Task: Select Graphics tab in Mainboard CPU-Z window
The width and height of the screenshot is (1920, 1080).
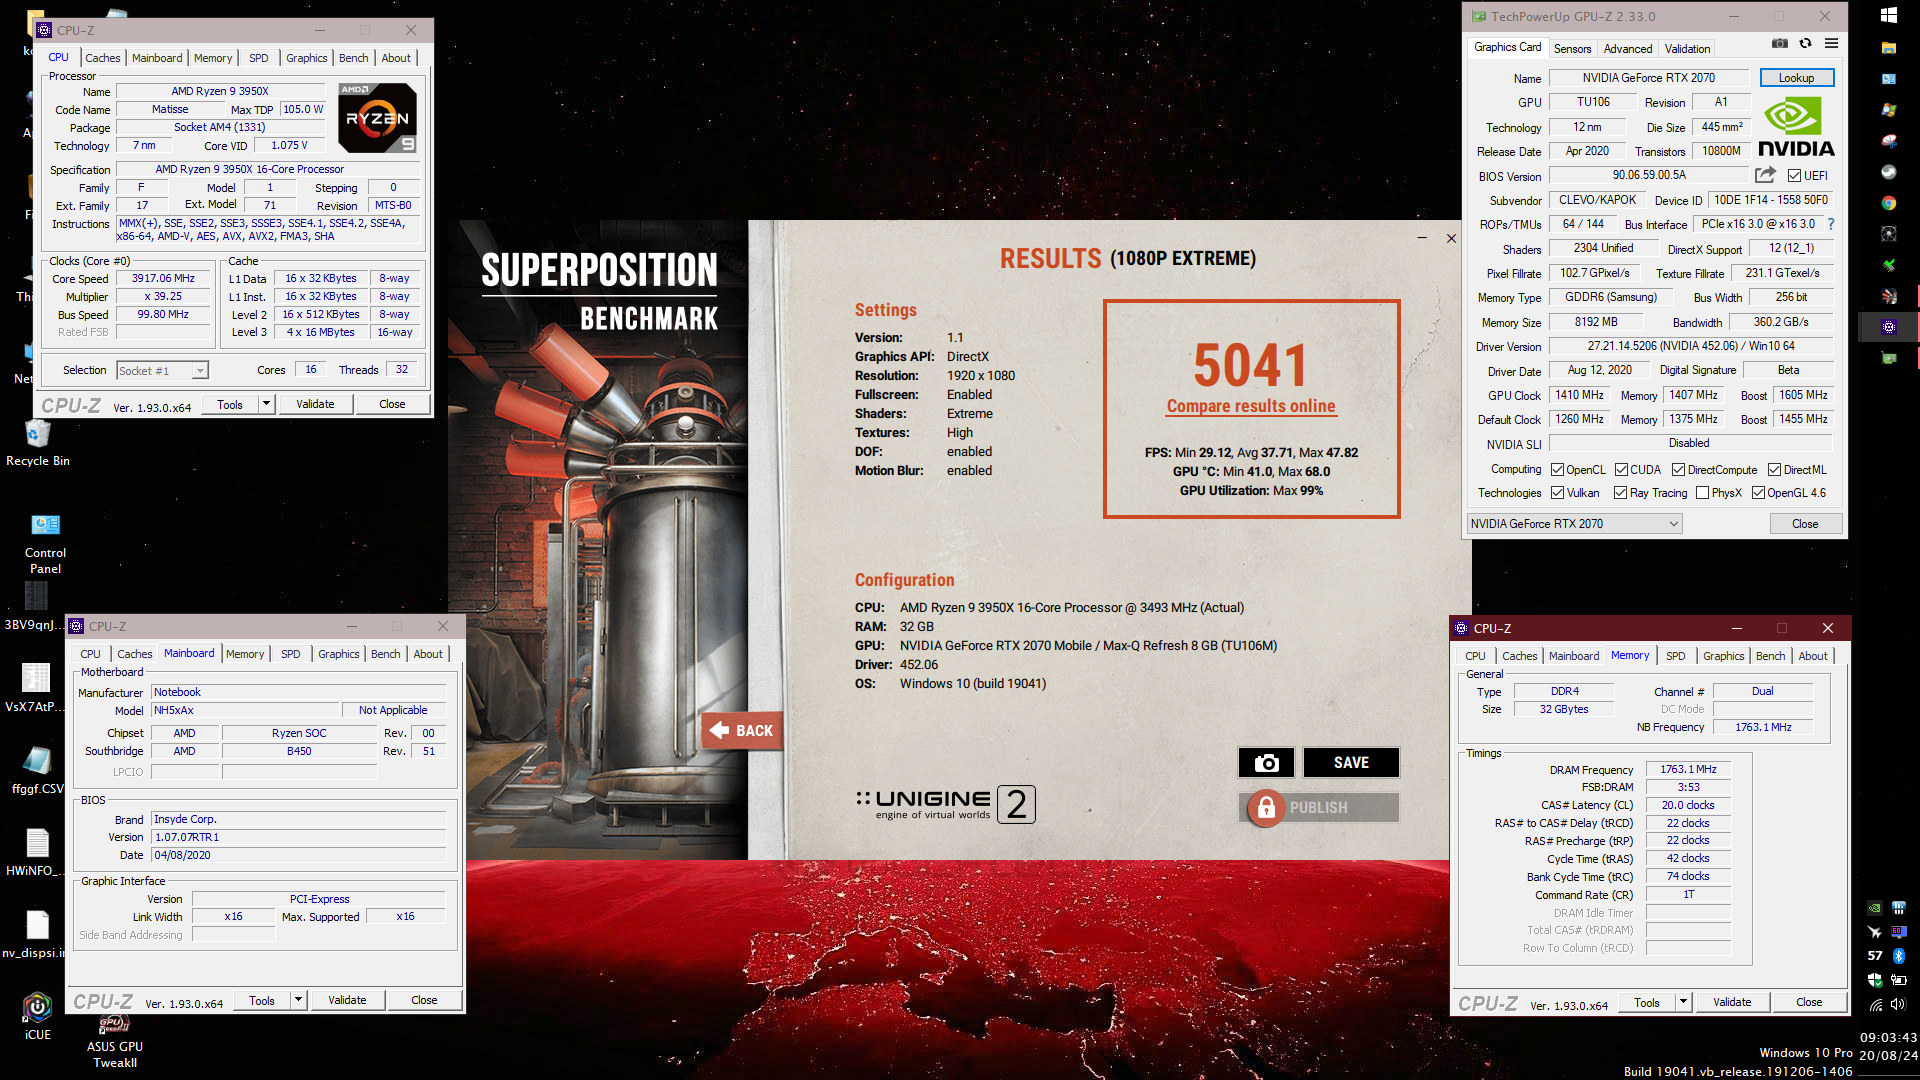Action: coord(338,654)
